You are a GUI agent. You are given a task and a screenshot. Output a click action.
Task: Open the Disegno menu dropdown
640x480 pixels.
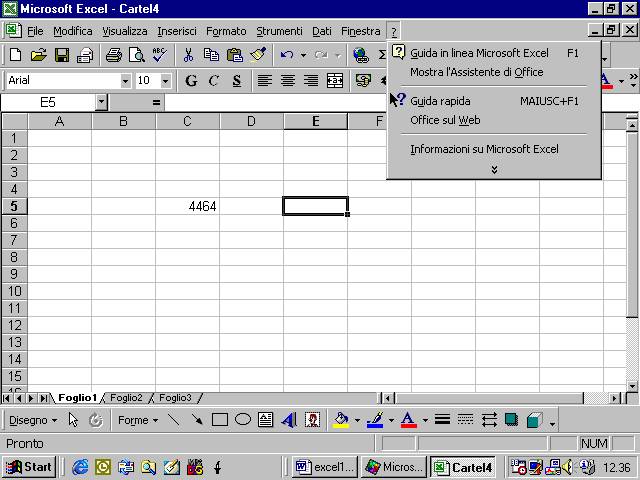point(33,420)
